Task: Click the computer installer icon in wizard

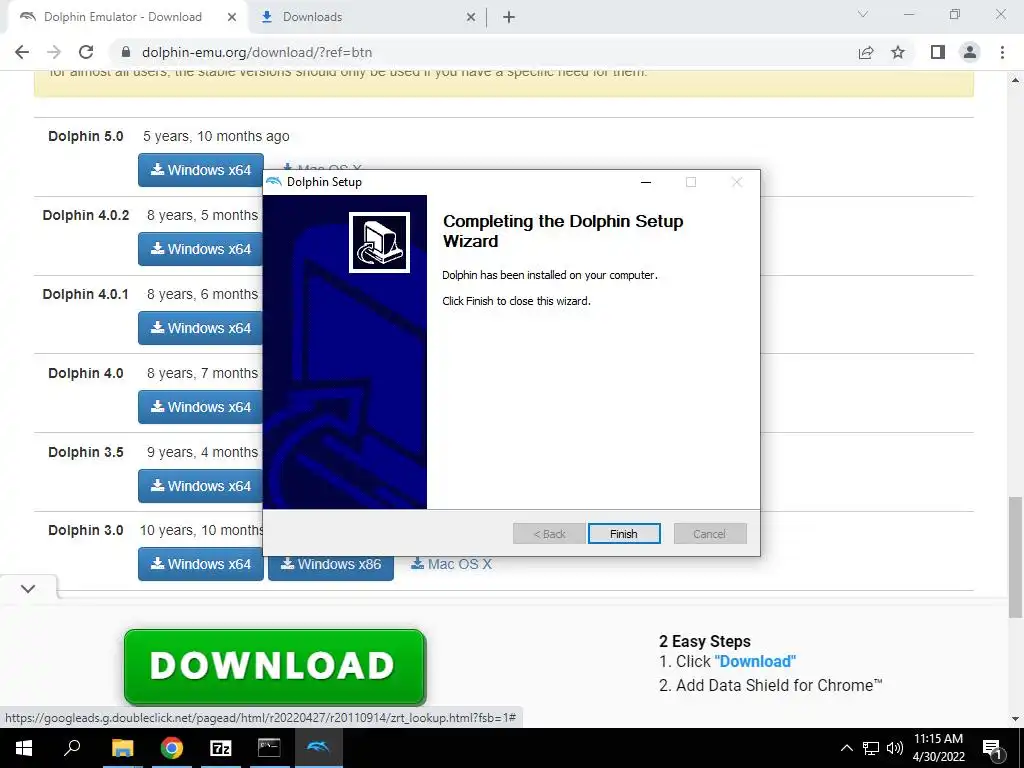Action: (379, 242)
